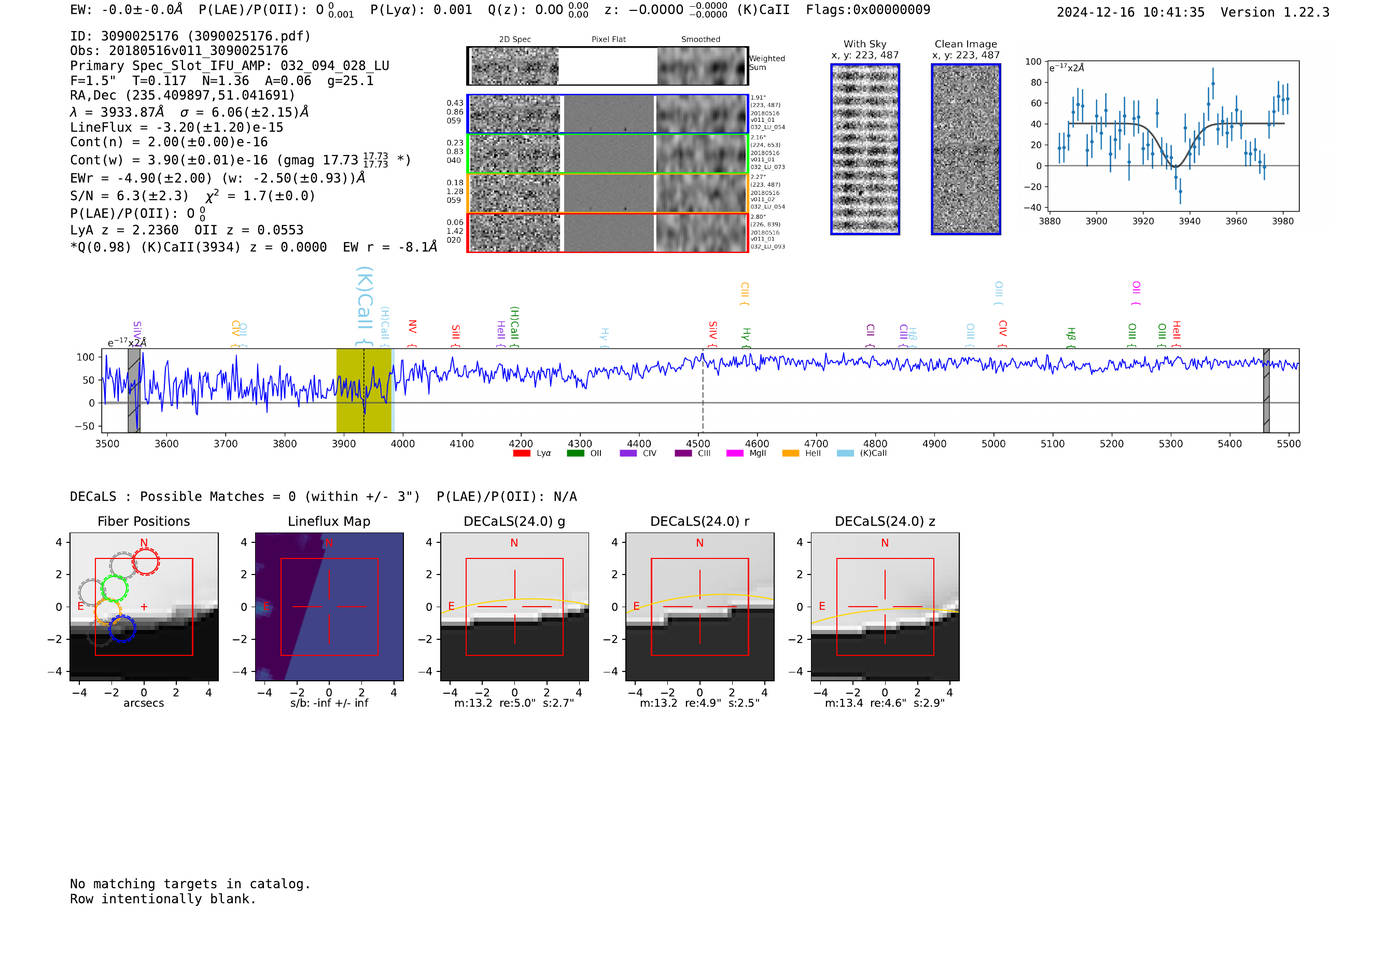Screen dimensions: 1400x953
Task: Click the Flags:0x00000009 header text
Action: click(x=868, y=10)
